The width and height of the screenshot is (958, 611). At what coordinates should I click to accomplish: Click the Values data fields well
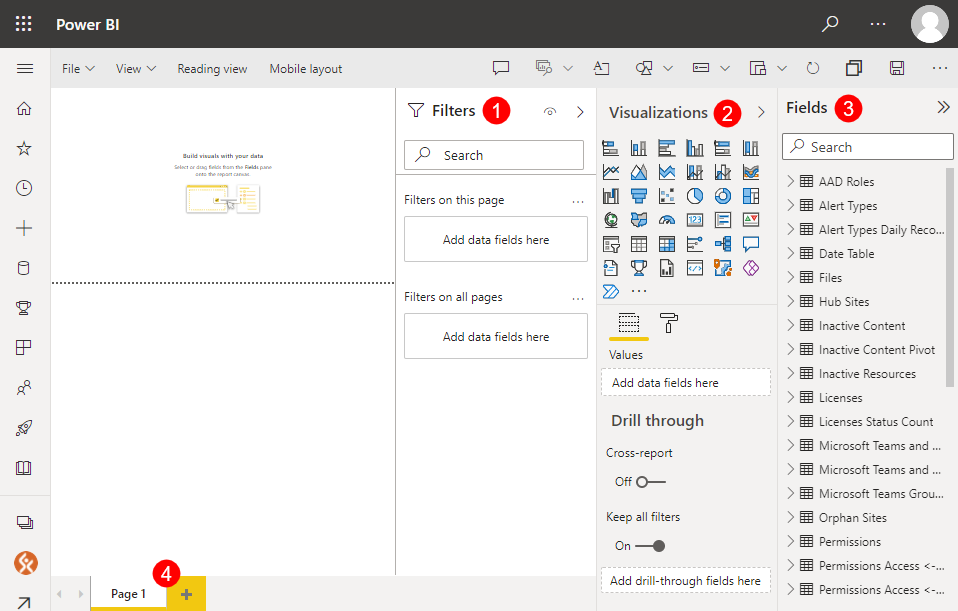click(x=686, y=382)
